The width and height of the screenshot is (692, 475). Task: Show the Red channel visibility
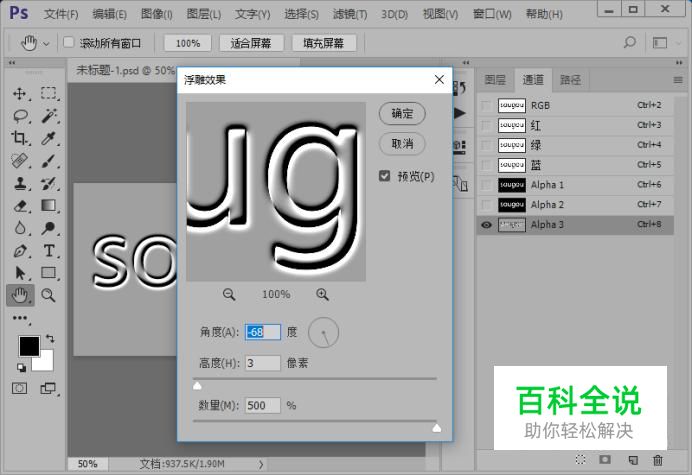click(486, 125)
